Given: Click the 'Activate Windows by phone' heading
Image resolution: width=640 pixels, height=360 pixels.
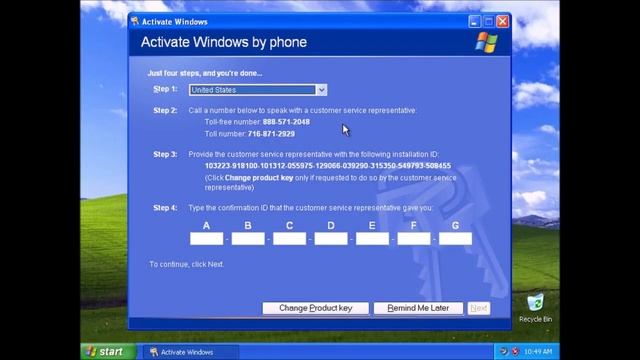Looking at the screenshot, I should click(x=224, y=42).
